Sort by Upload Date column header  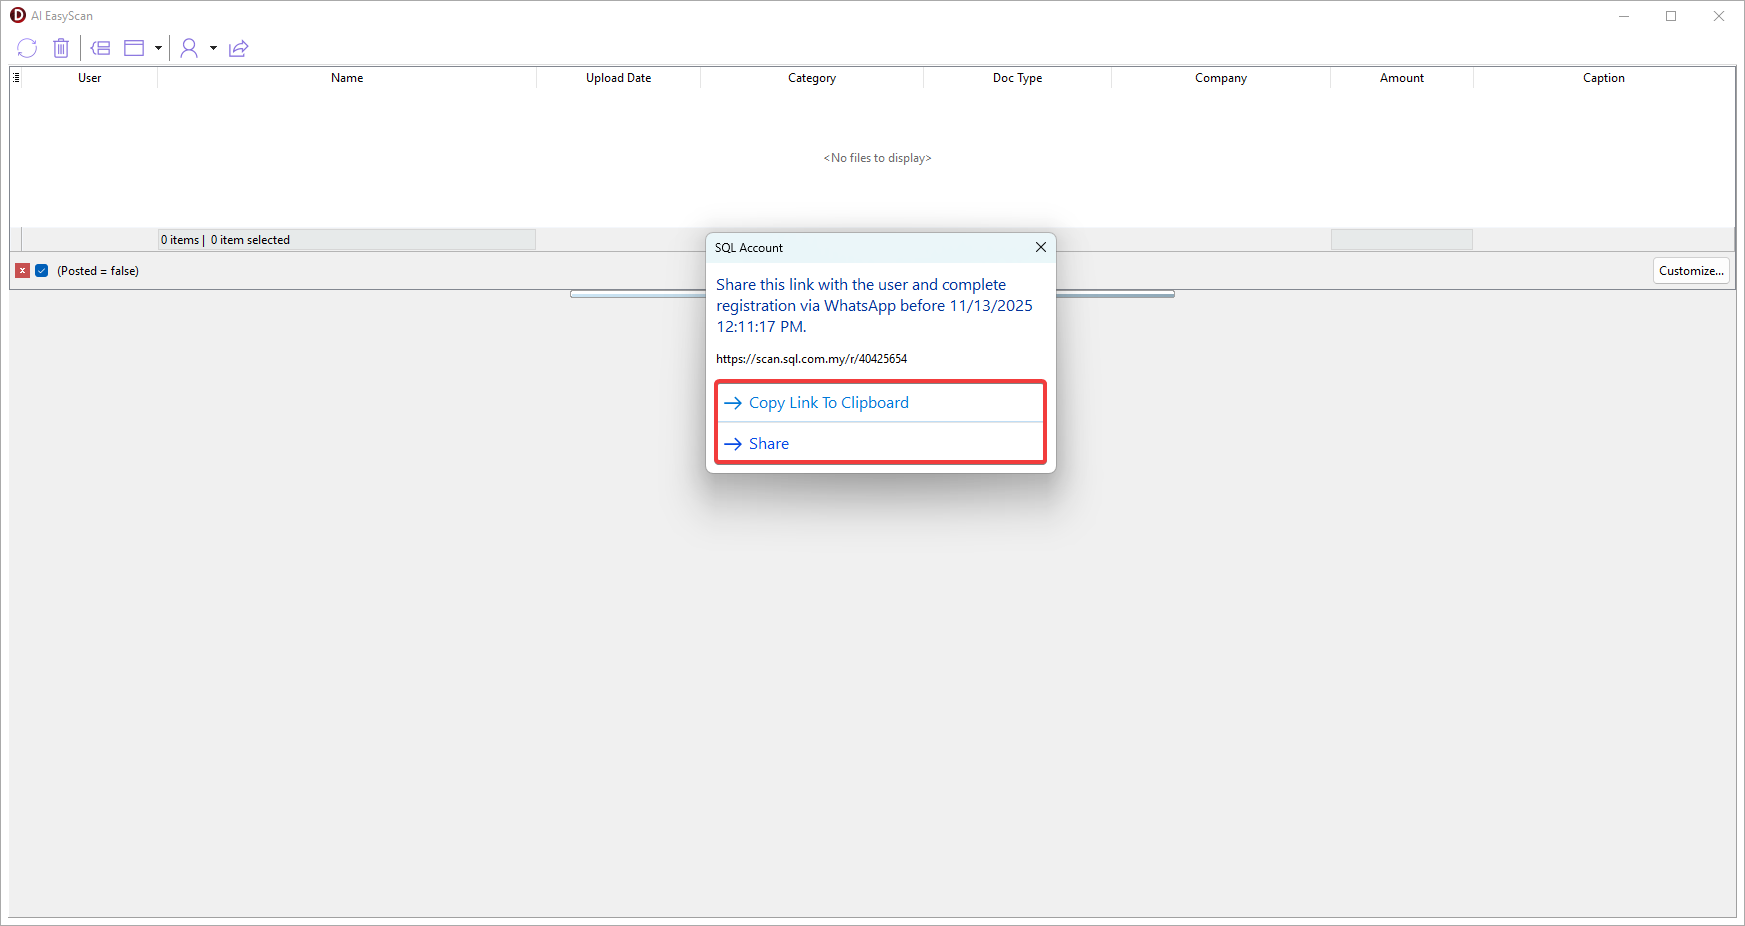618,78
